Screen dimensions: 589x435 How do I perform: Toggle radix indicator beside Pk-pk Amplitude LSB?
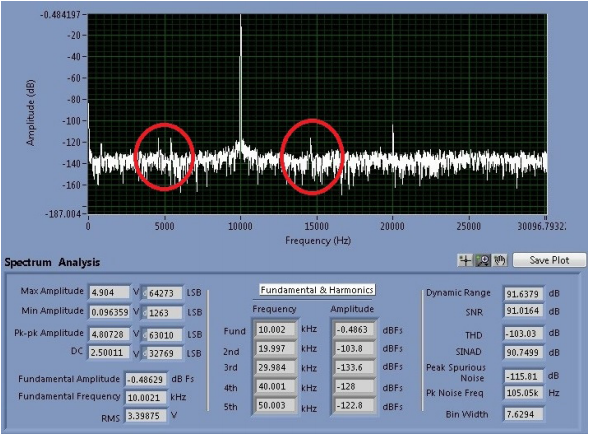tap(145, 335)
